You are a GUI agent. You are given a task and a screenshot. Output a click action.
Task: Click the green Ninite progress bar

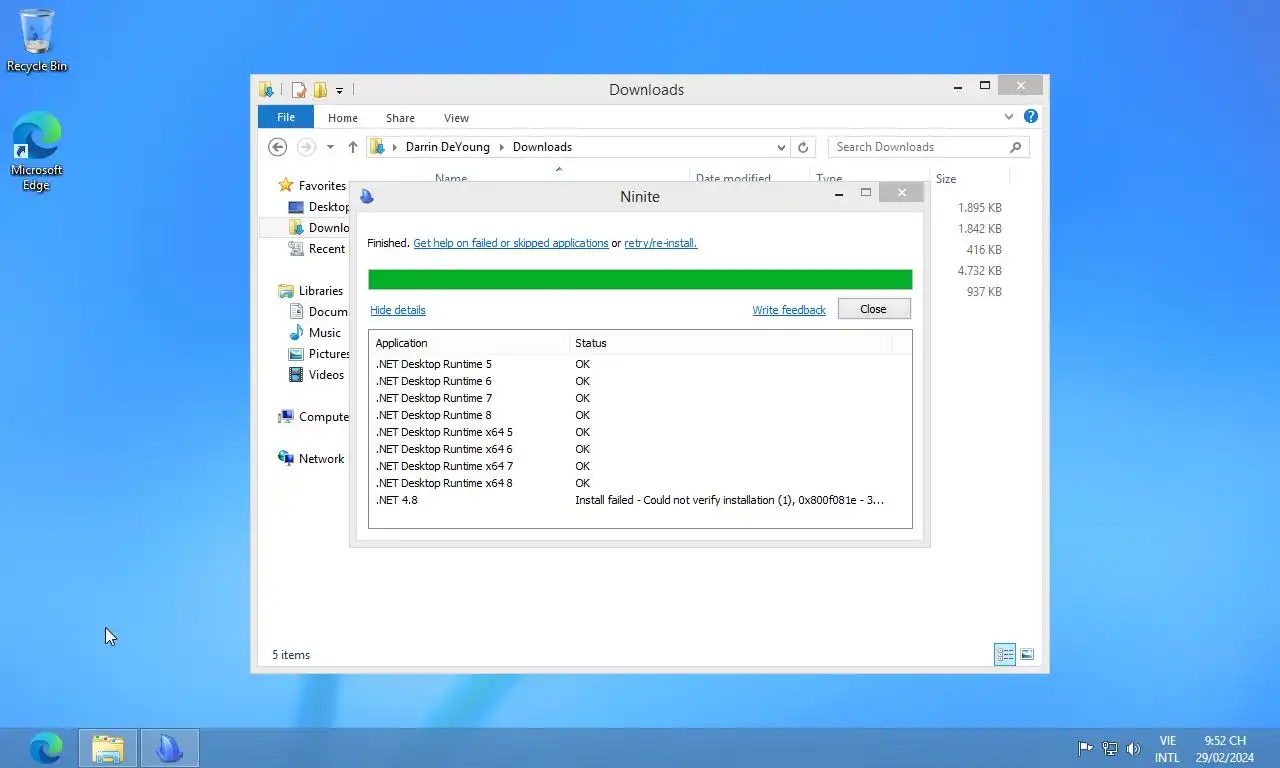point(640,279)
